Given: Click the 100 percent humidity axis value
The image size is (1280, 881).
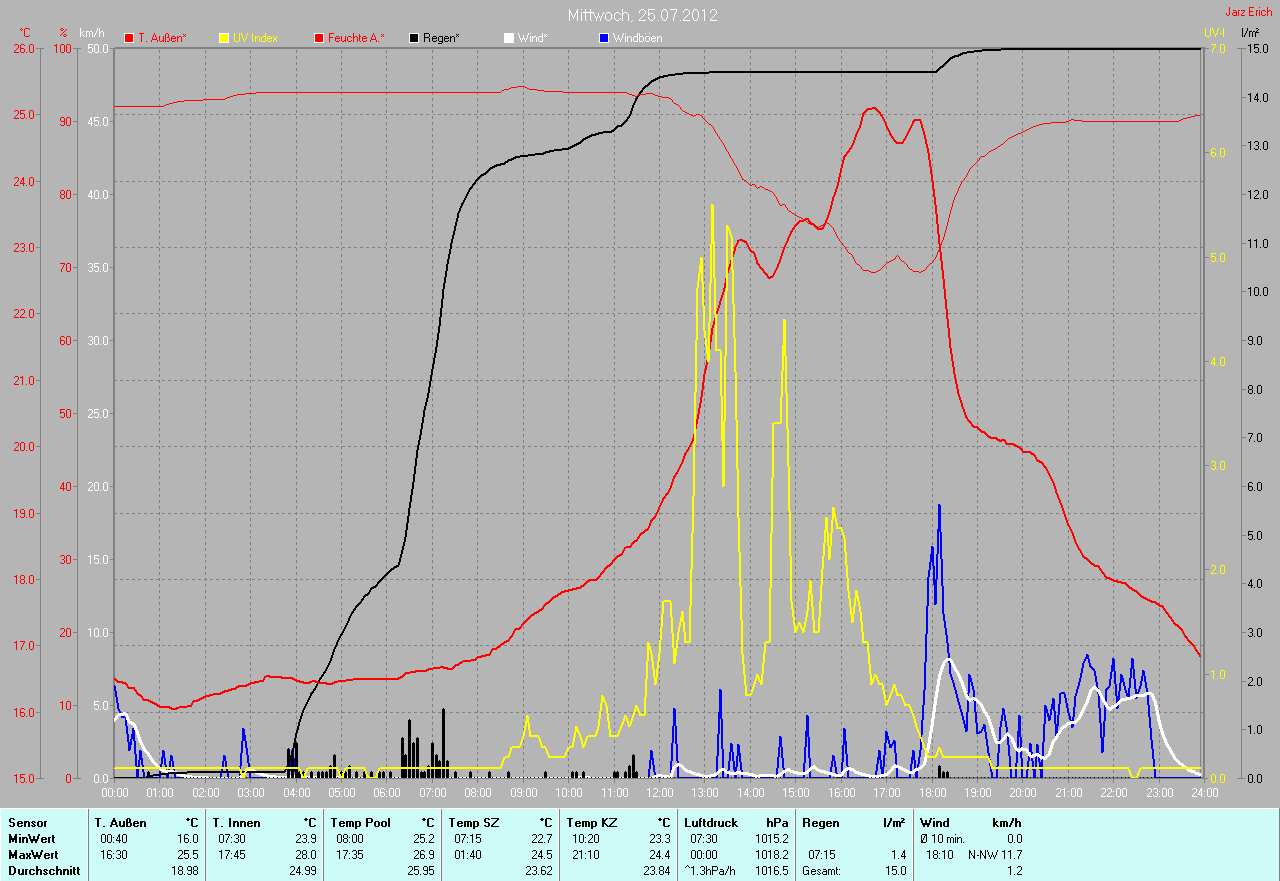Looking at the screenshot, I should coord(63,49).
